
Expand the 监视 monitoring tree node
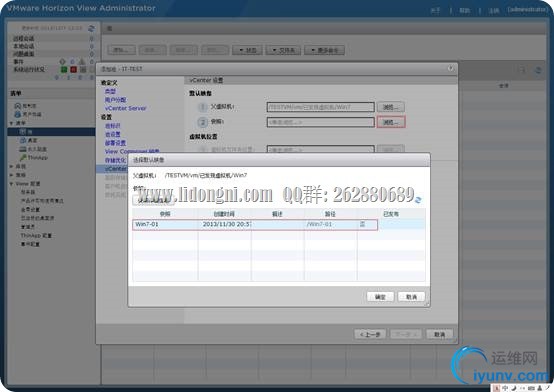pos(12,166)
